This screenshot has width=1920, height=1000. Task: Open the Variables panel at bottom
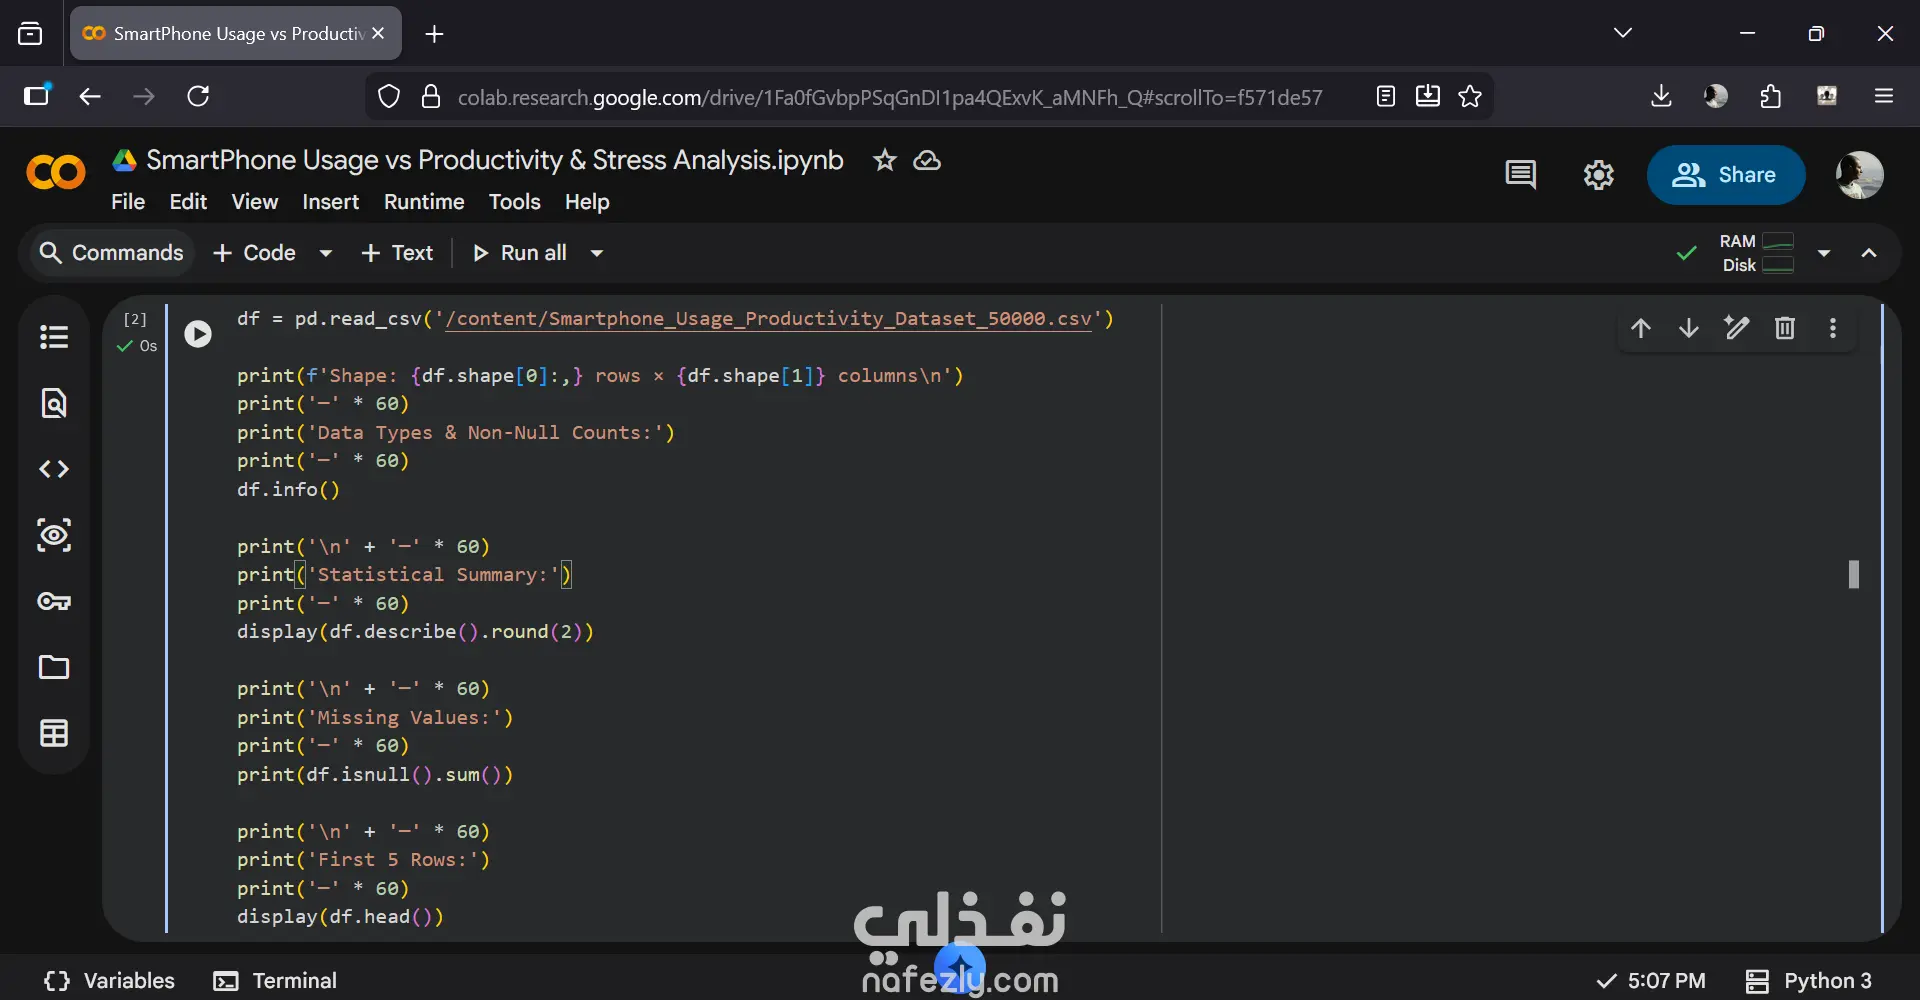(x=110, y=981)
